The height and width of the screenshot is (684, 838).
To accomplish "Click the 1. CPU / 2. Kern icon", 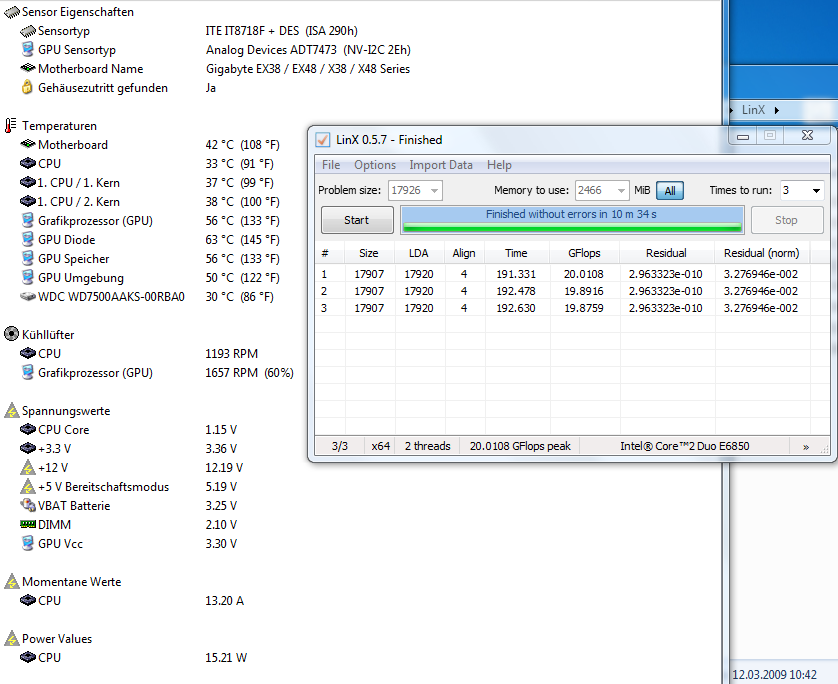I will coord(28,201).
